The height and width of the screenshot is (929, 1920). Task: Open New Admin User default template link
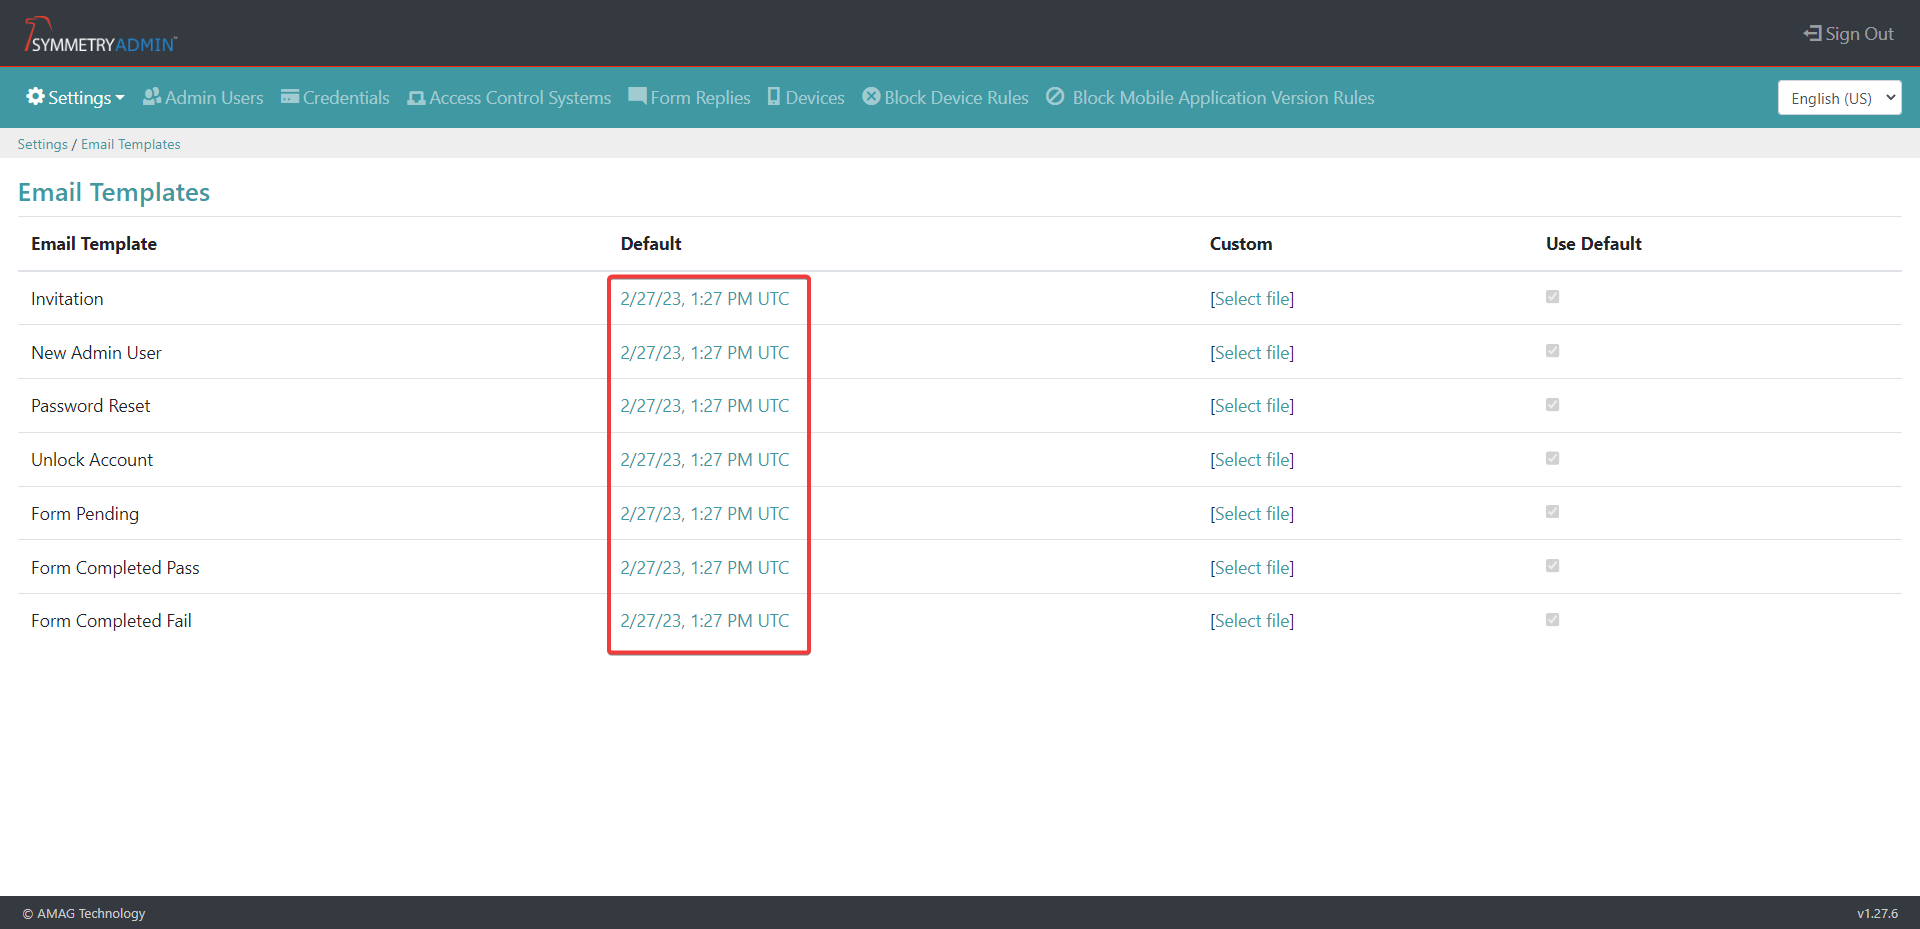705,352
